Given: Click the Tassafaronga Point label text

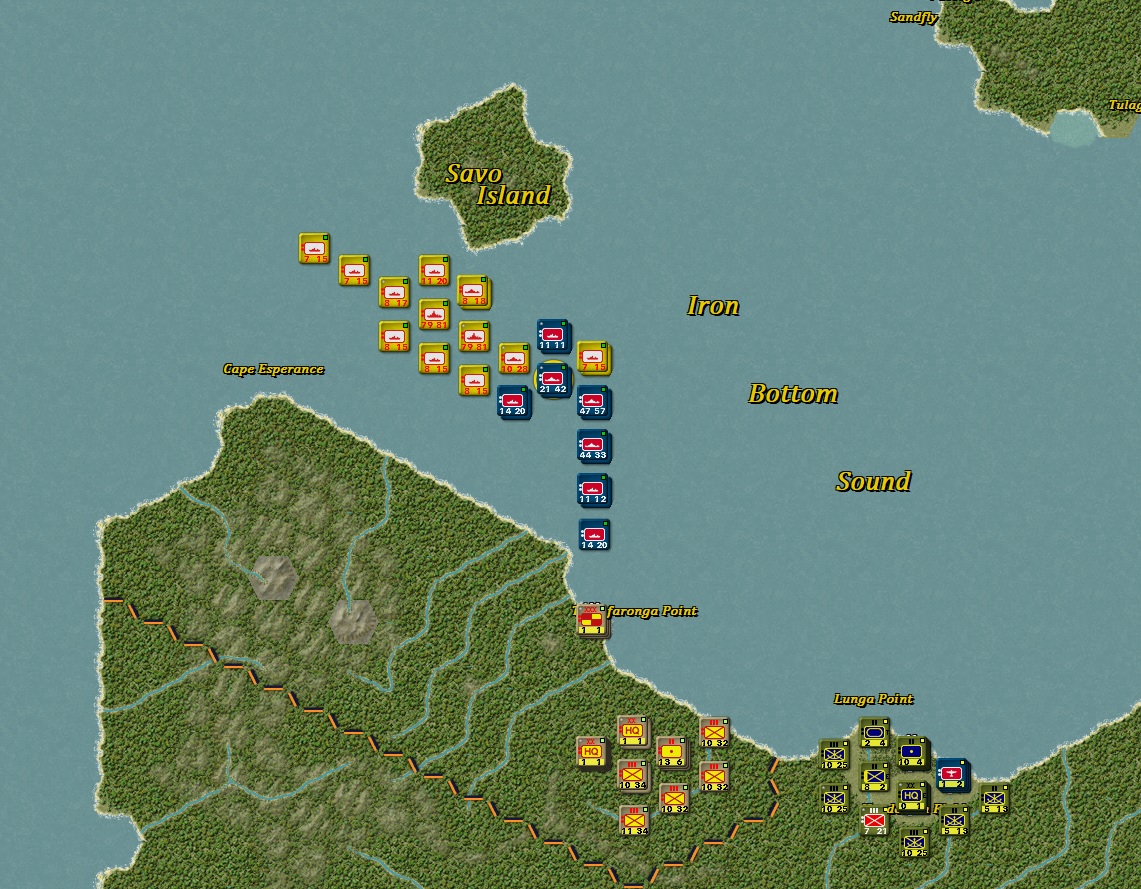Looking at the screenshot, I should click(x=635, y=611).
